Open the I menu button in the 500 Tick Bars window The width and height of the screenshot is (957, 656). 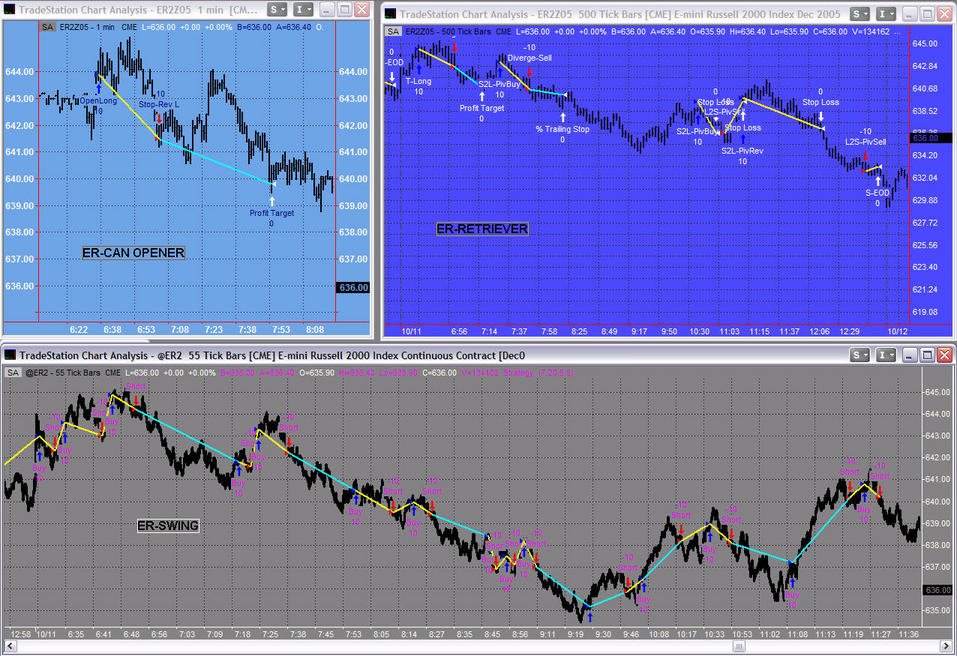tap(885, 14)
